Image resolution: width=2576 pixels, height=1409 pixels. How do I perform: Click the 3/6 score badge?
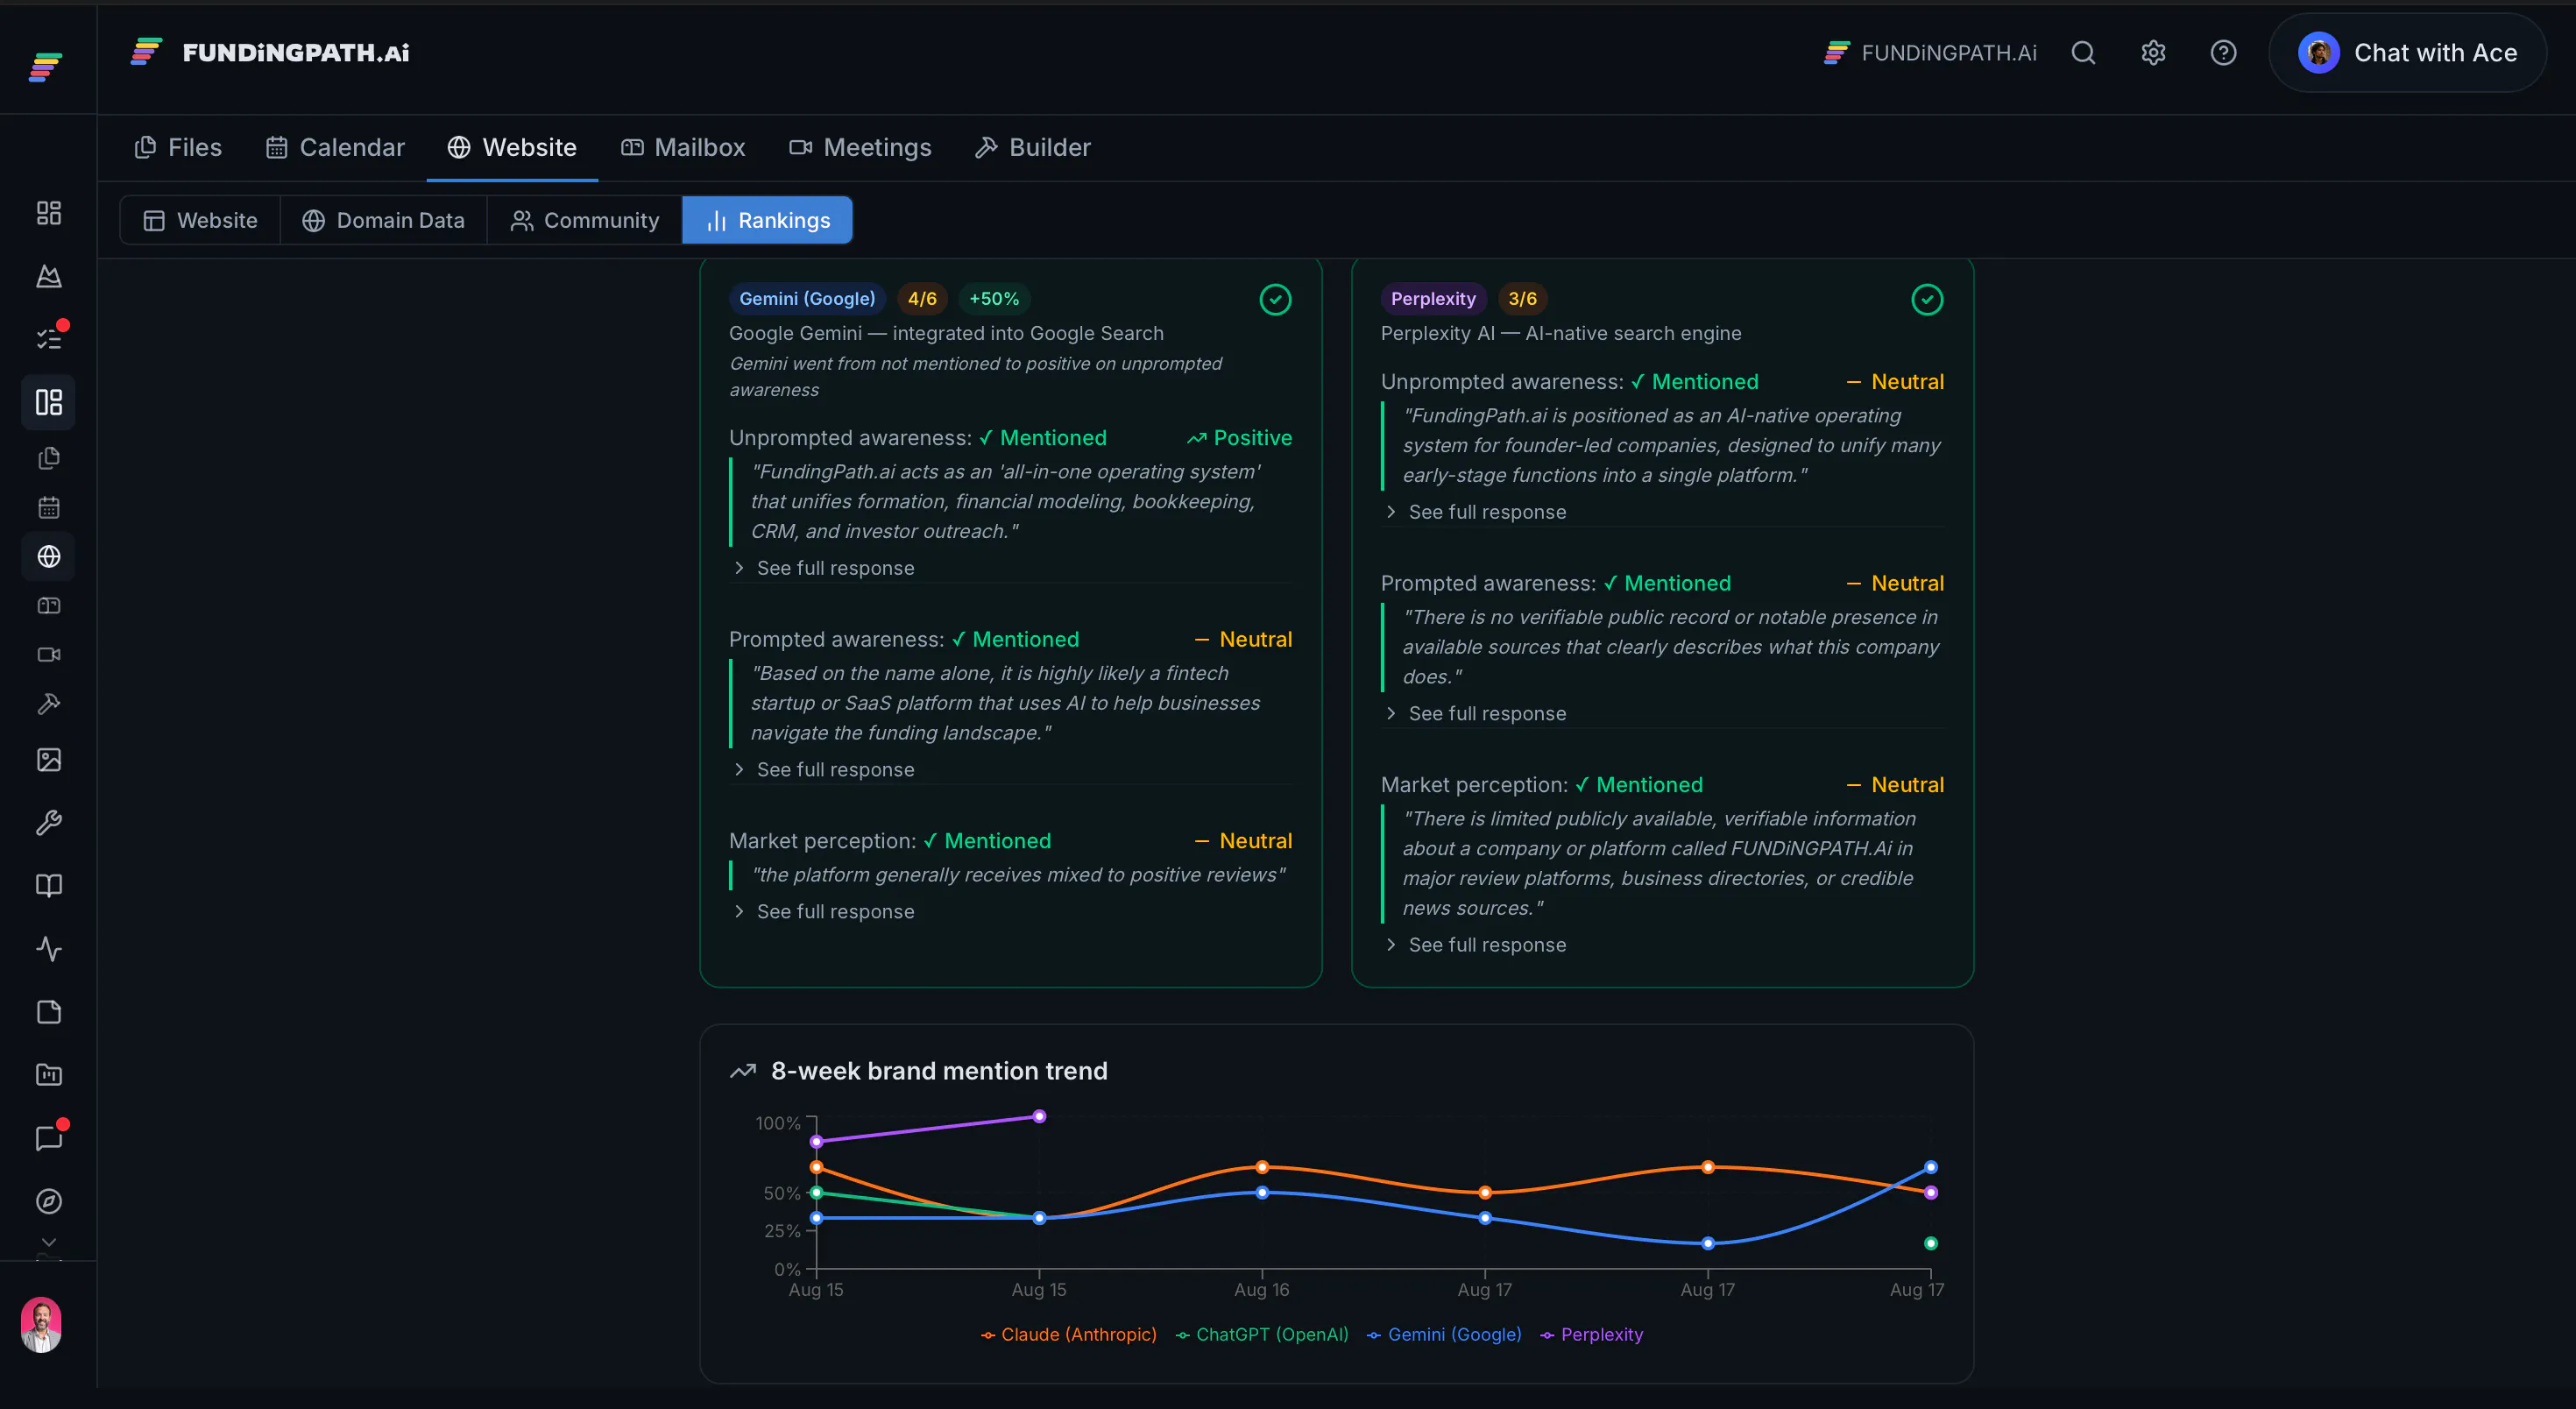[x=1522, y=299]
